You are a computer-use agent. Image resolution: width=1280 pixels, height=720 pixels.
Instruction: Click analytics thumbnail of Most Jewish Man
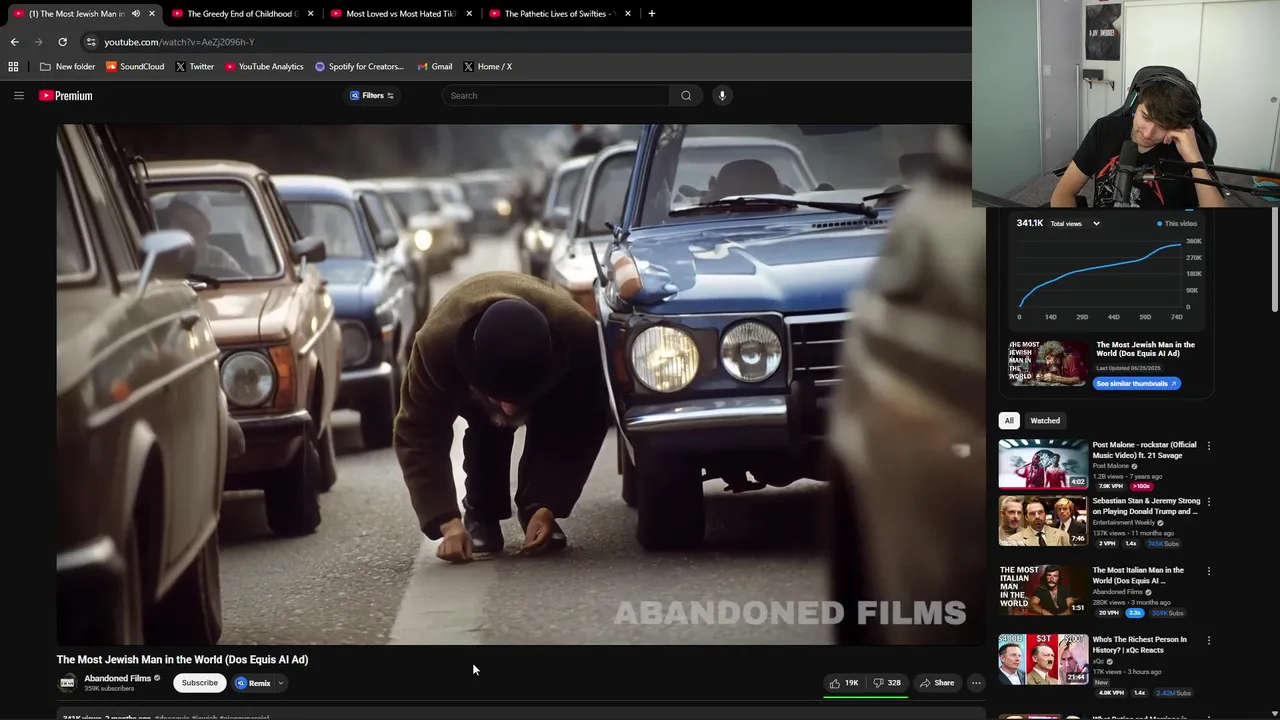1049,363
